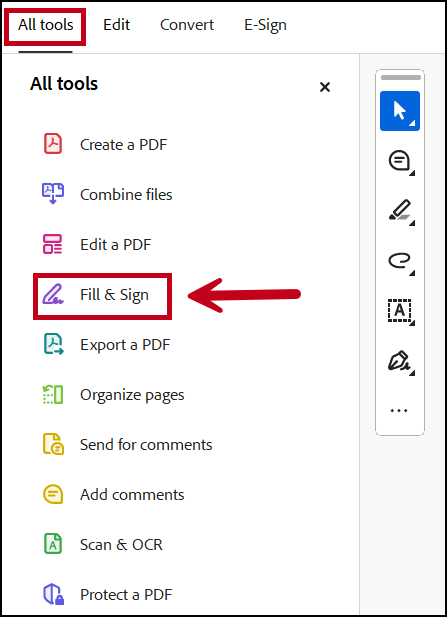Launch the Scan & OCR tool

(x=102, y=545)
